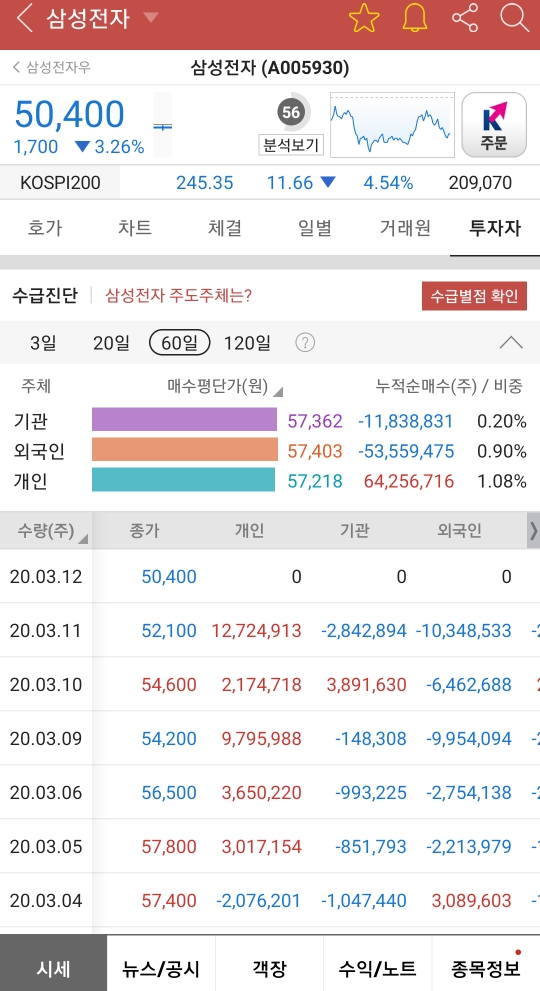Open the 삼성전자 주도주체는? link

tap(178, 295)
